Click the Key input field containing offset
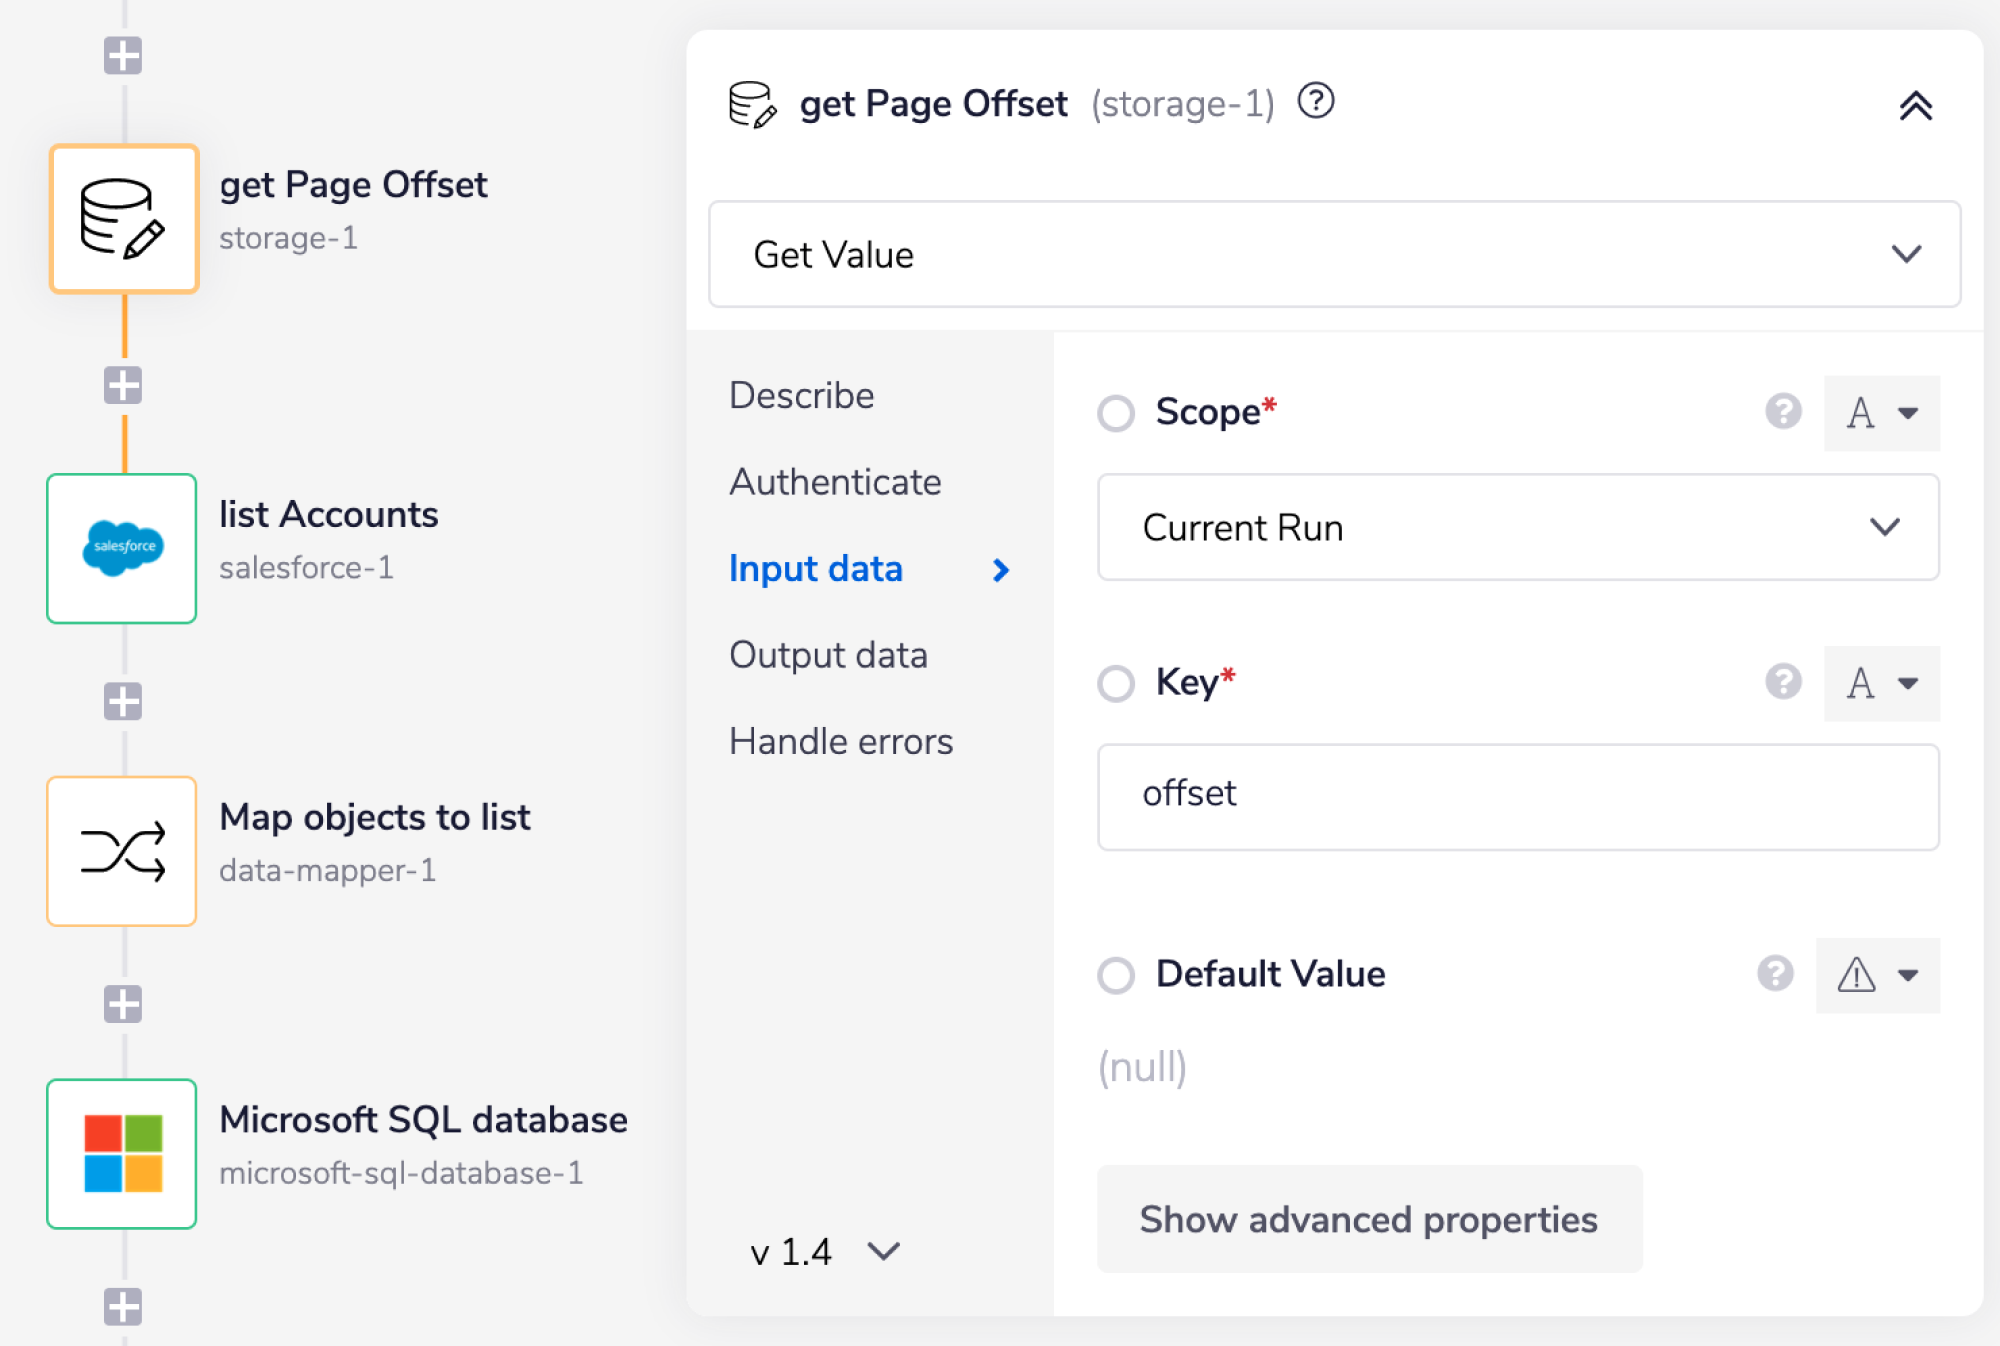This screenshot has height=1346, width=2000. click(1517, 796)
